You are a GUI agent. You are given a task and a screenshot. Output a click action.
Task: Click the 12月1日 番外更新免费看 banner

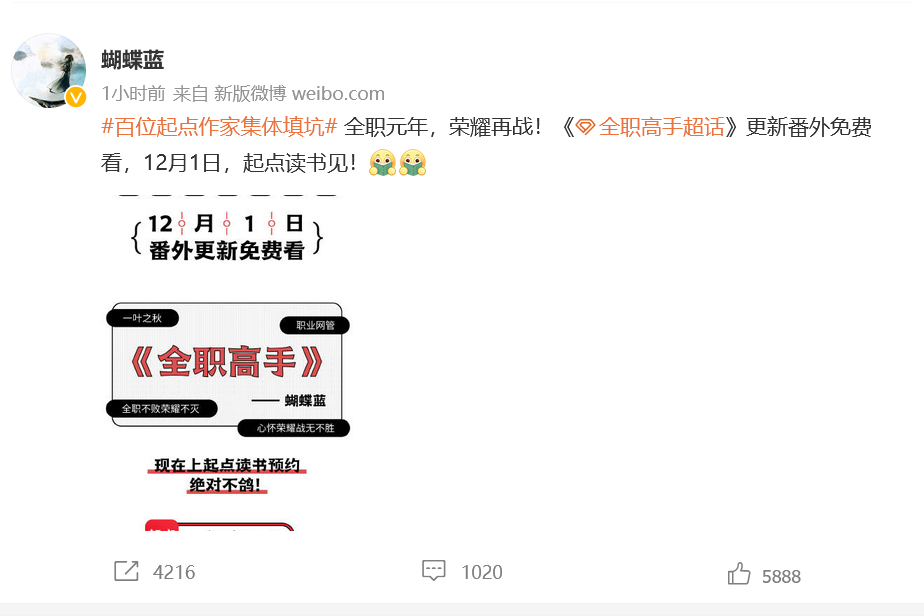[x=227, y=238]
